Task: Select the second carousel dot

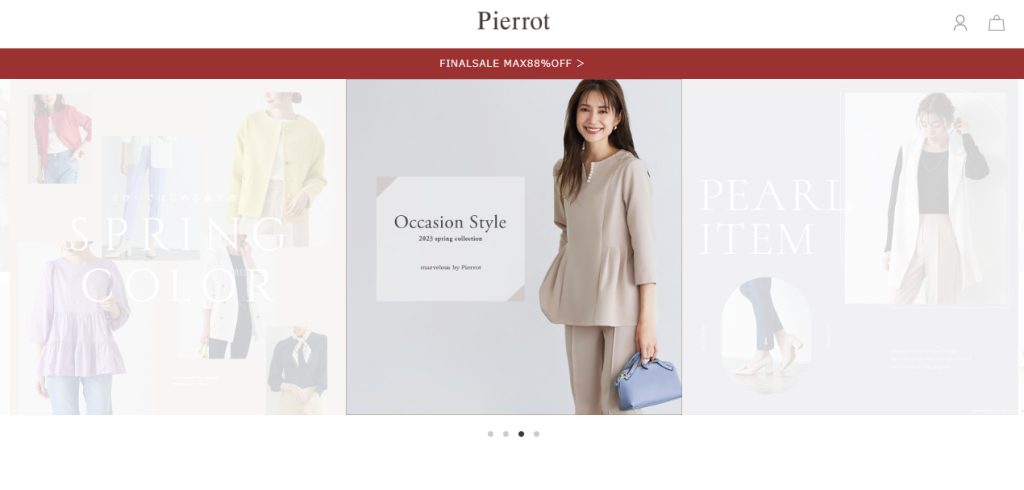Action: [505, 434]
